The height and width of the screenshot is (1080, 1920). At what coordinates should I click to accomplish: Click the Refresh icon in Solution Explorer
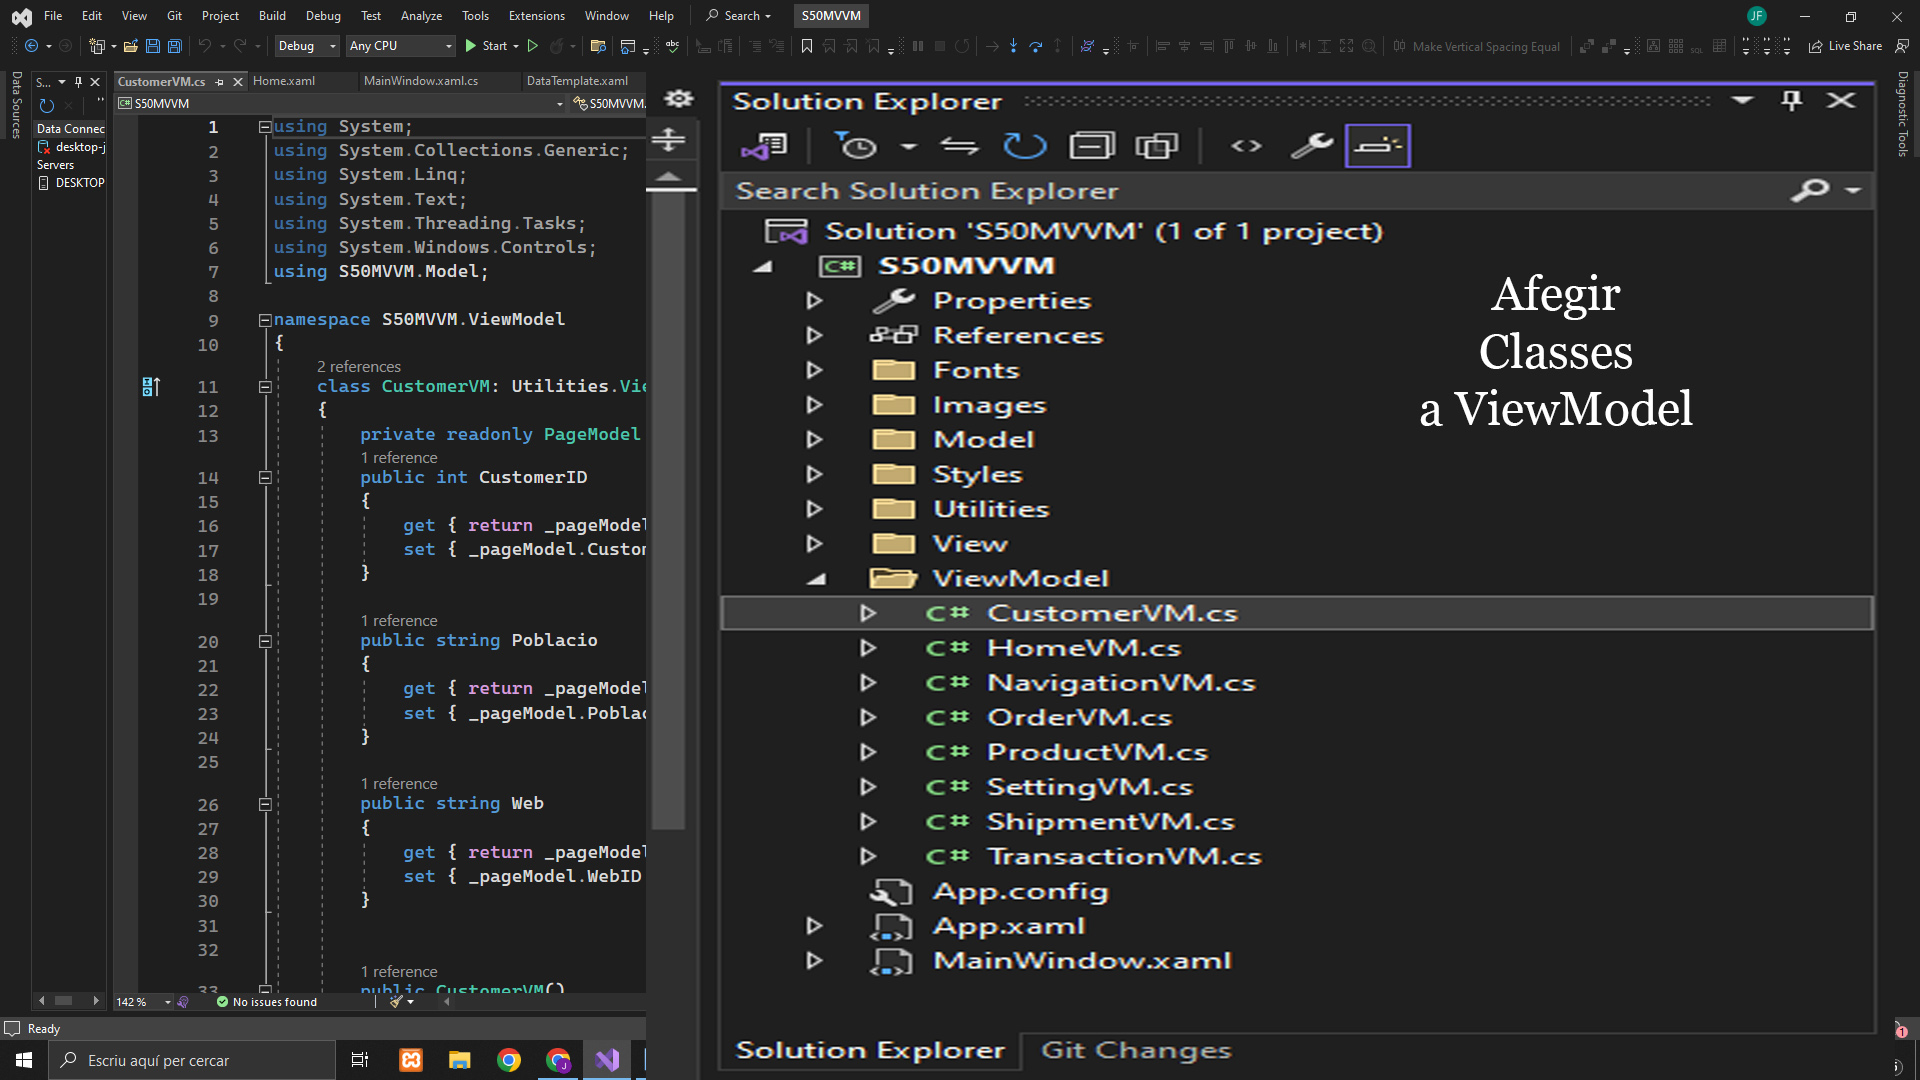tap(1024, 146)
